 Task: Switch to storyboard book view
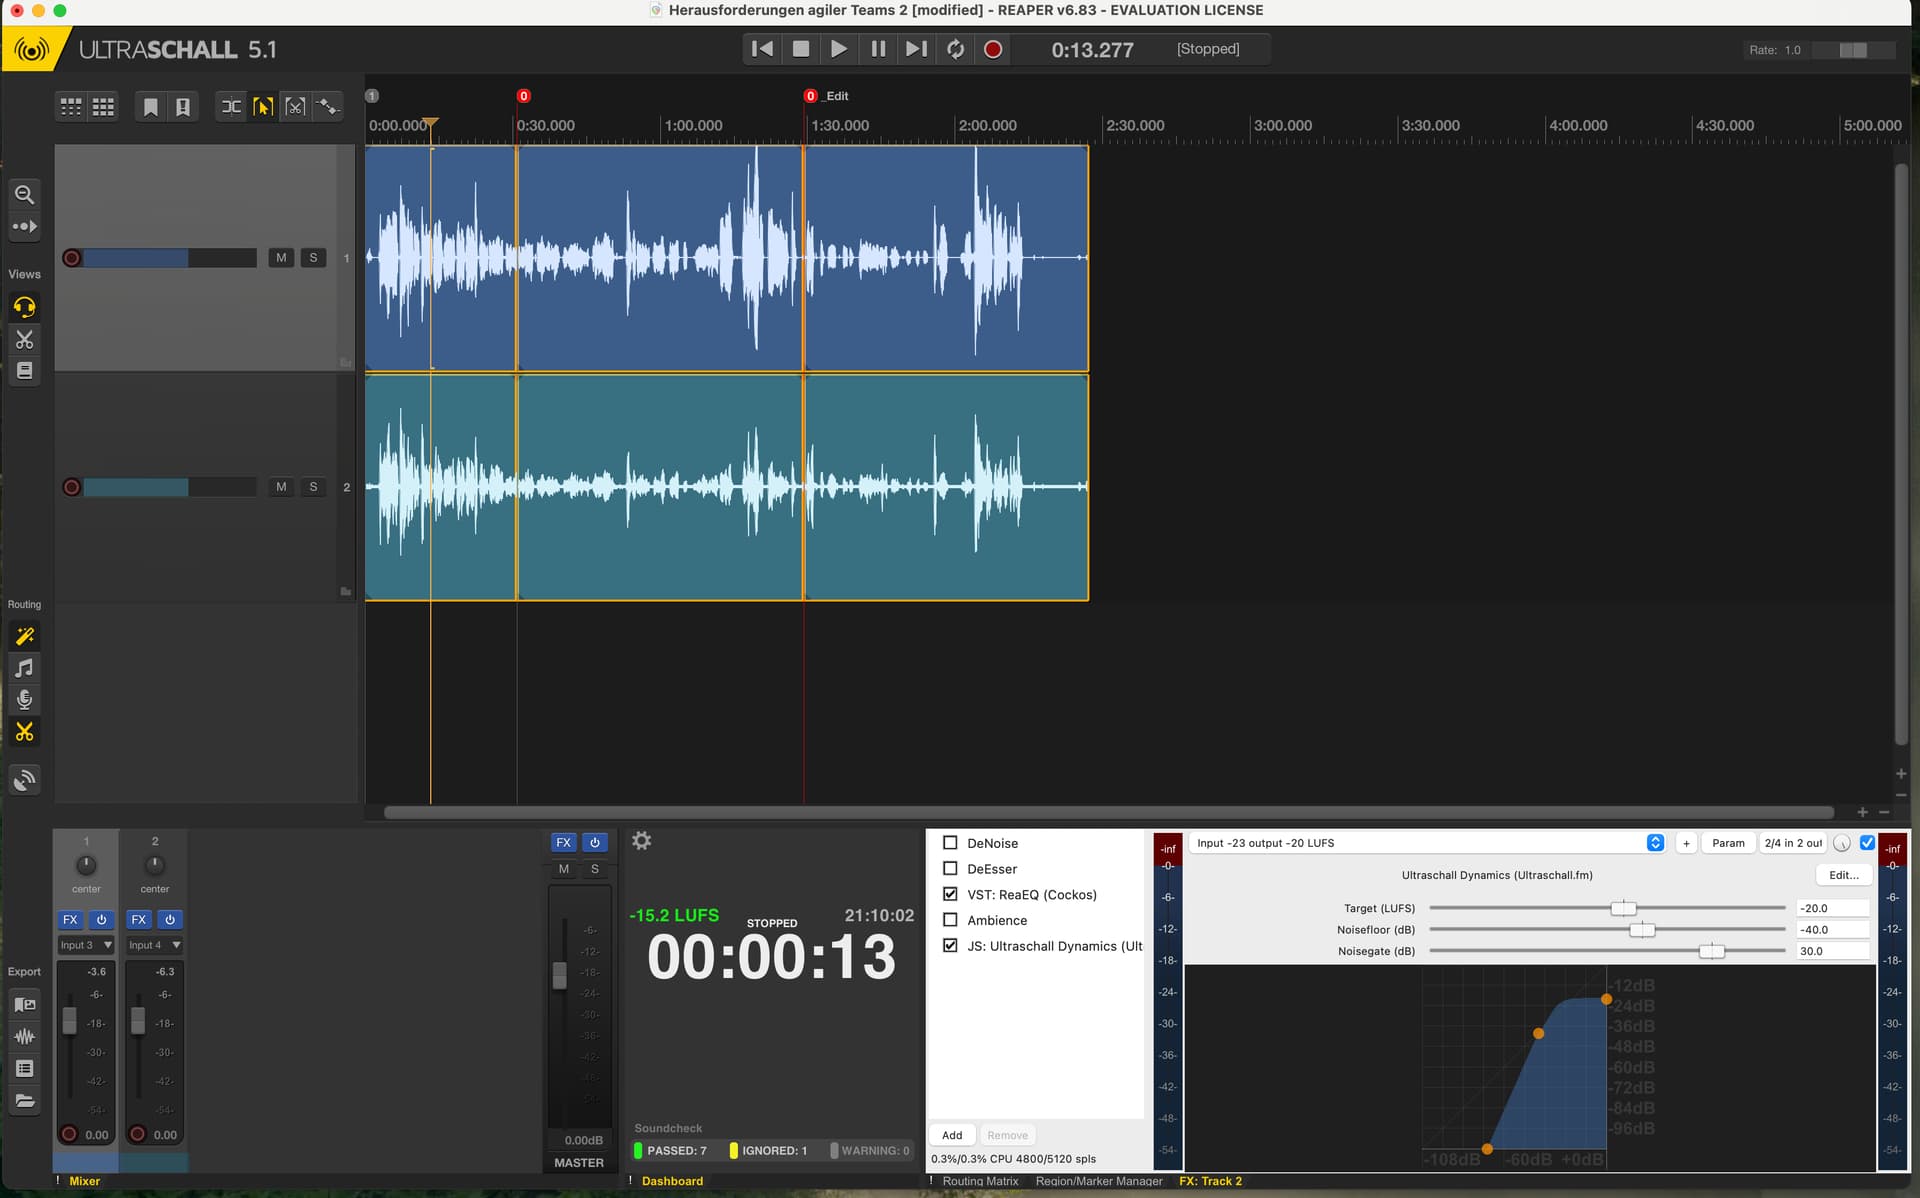coord(25,371)
